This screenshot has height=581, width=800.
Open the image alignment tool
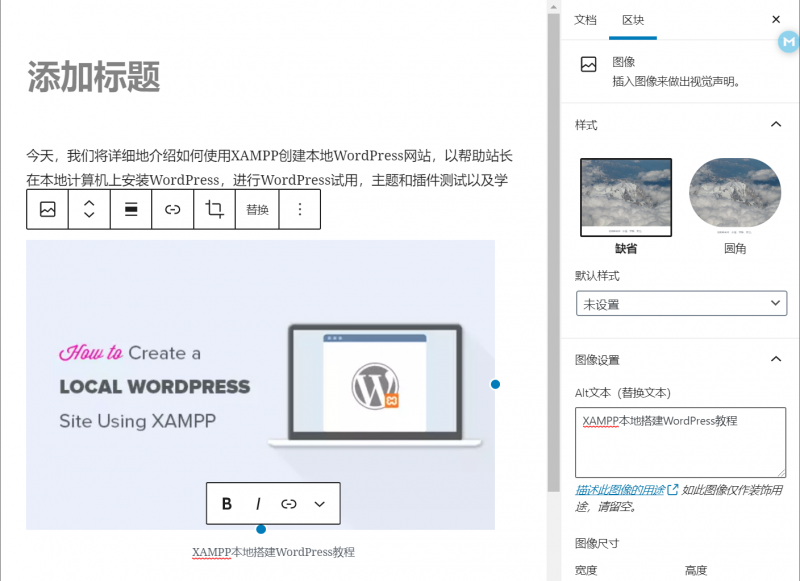131,210
